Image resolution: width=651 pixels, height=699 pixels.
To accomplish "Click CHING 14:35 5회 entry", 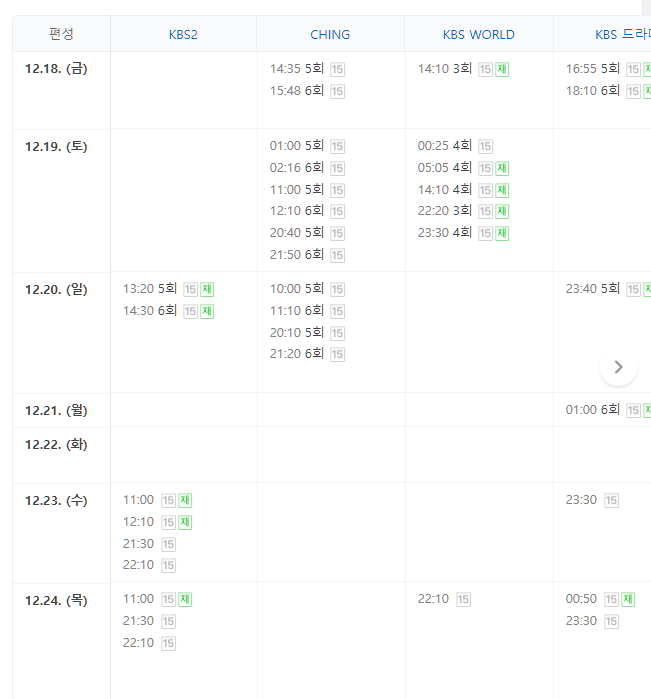I will click(x=297, y=69).
